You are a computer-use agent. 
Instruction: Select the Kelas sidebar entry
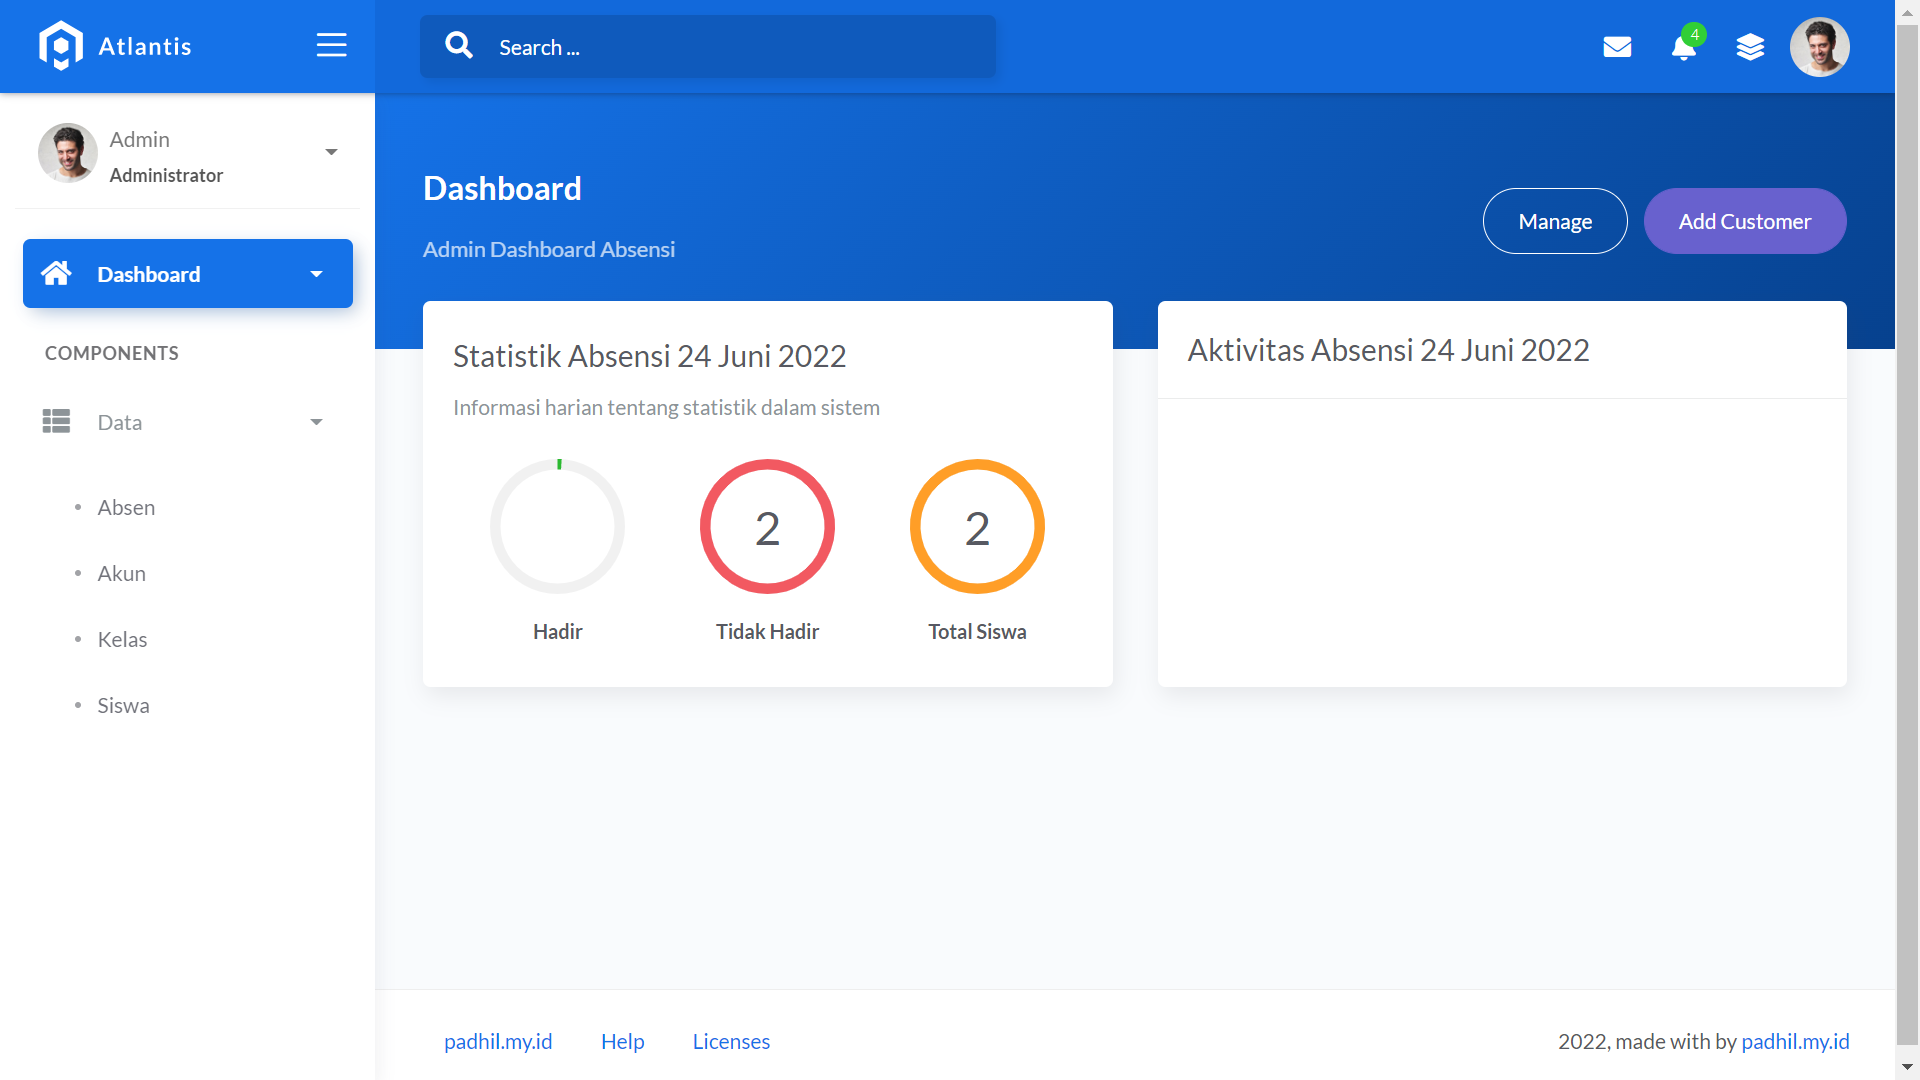122,640
